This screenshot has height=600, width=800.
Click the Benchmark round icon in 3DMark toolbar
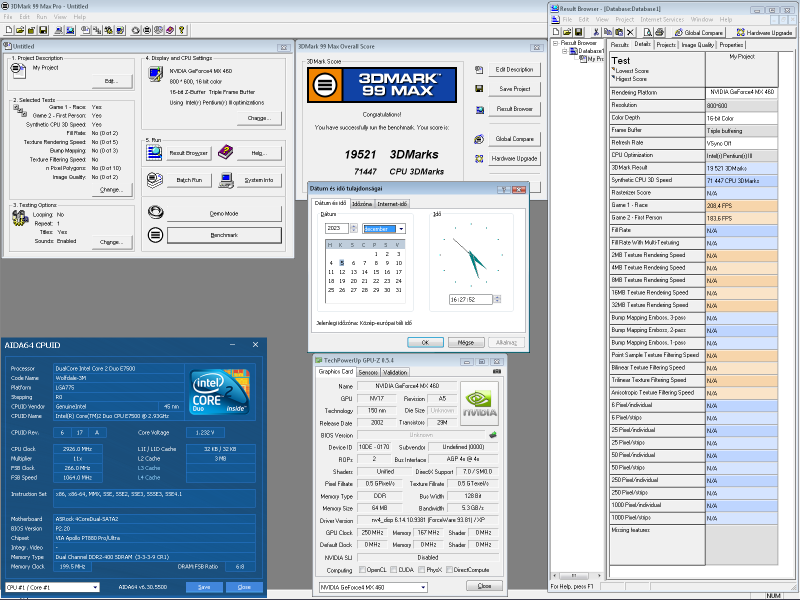click(147, 30)
